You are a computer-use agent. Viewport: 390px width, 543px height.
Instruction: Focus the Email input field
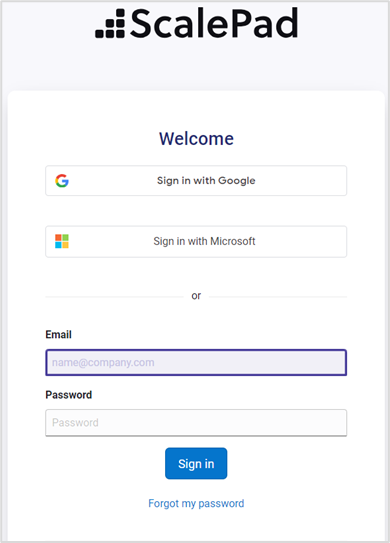coord(196,363)
